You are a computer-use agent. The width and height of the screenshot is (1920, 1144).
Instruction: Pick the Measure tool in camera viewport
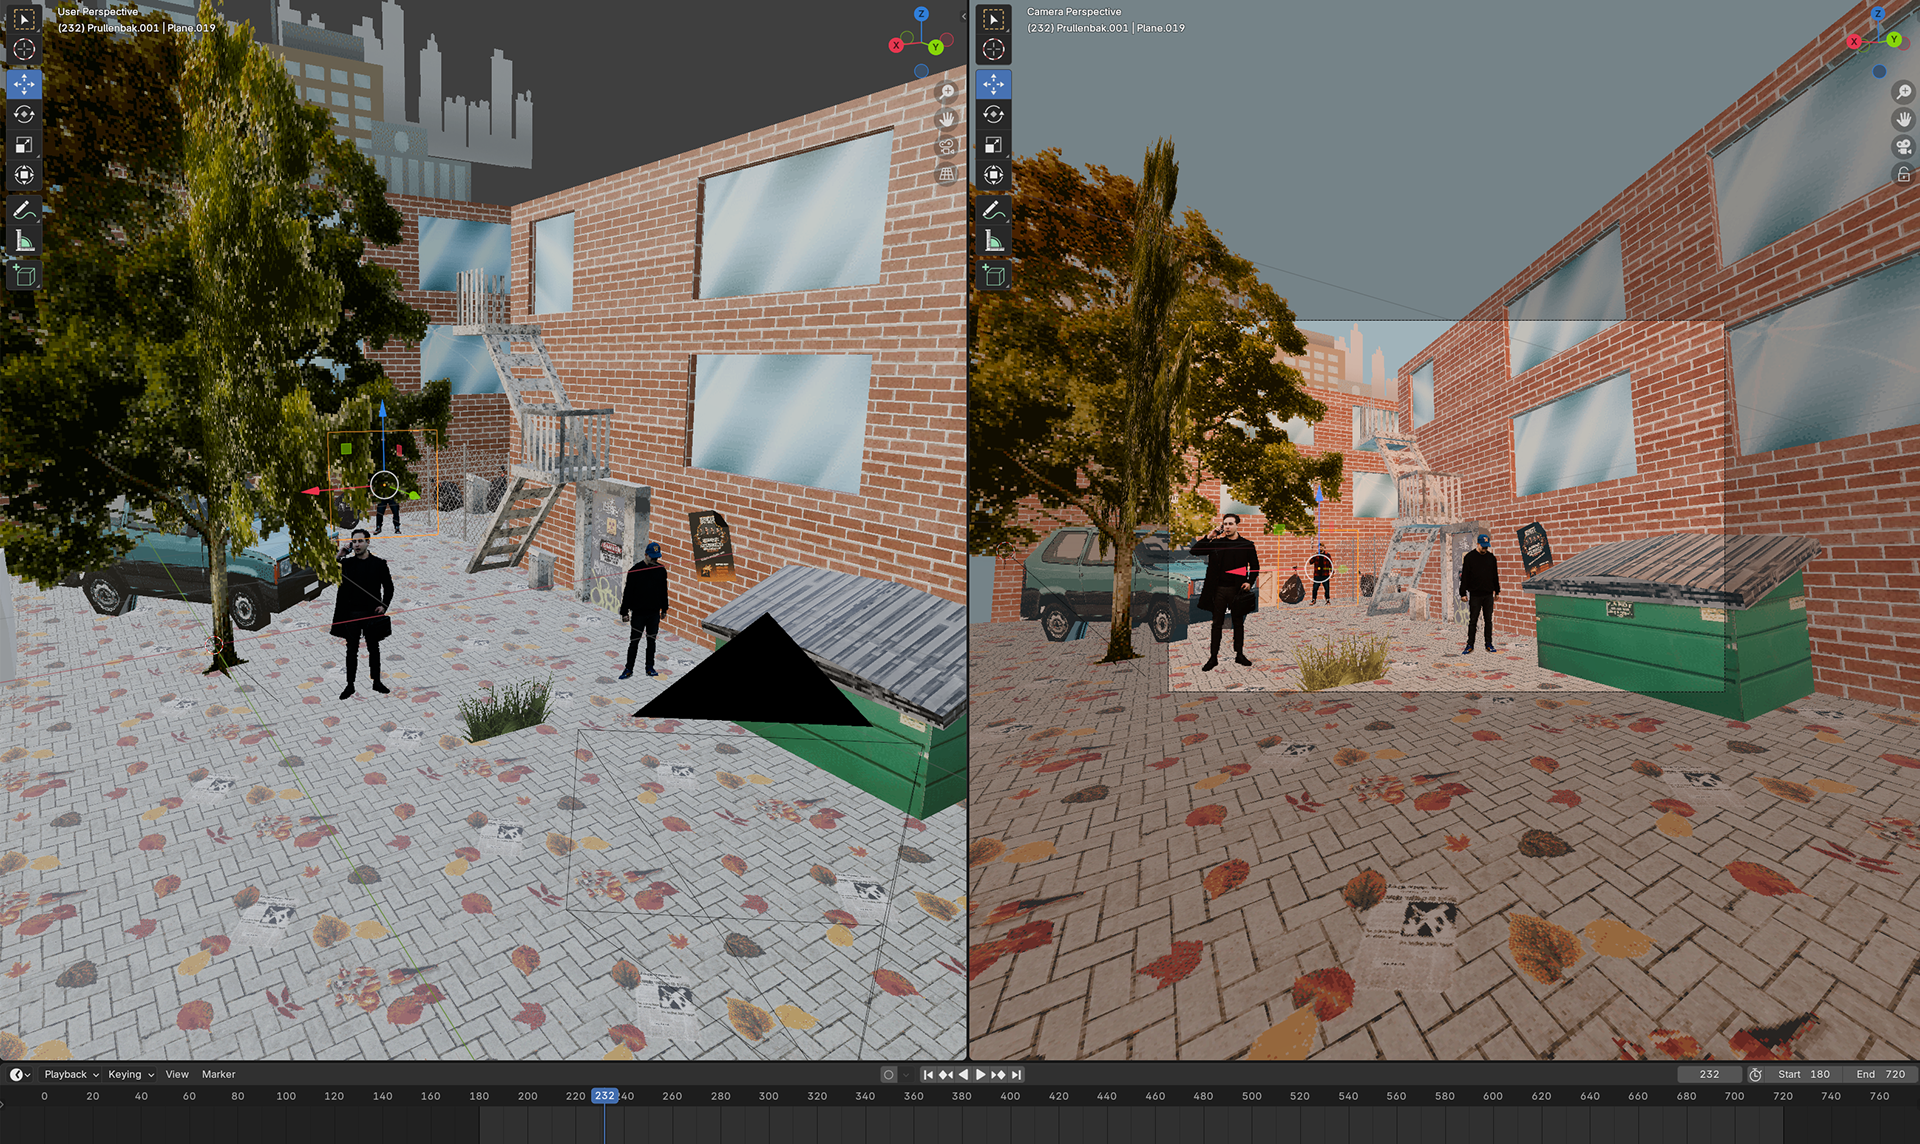993,241
